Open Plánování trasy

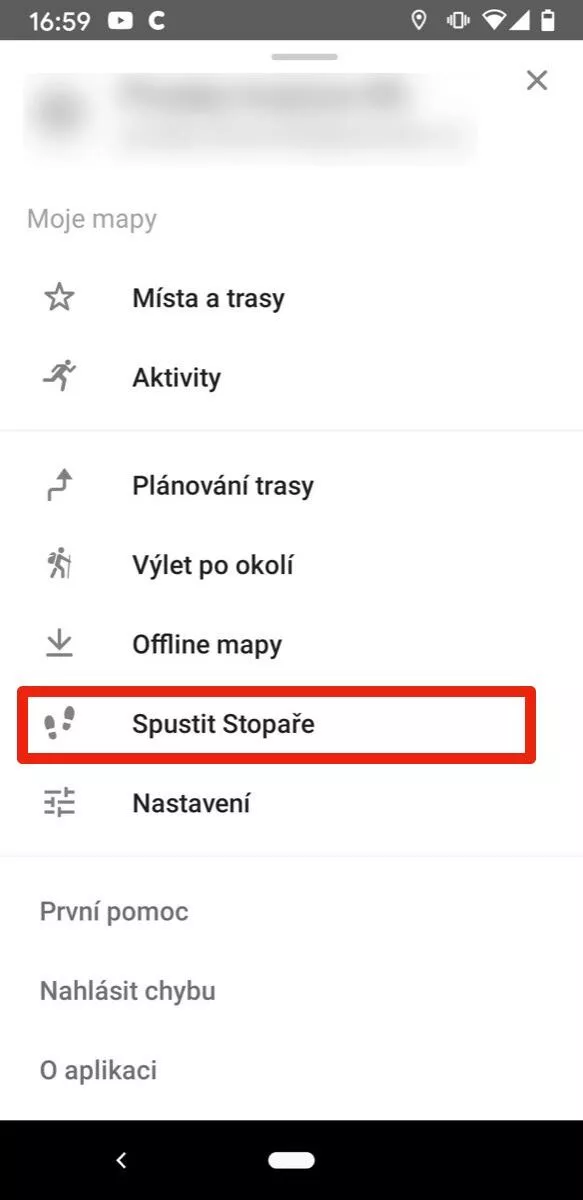pos(291,486)
